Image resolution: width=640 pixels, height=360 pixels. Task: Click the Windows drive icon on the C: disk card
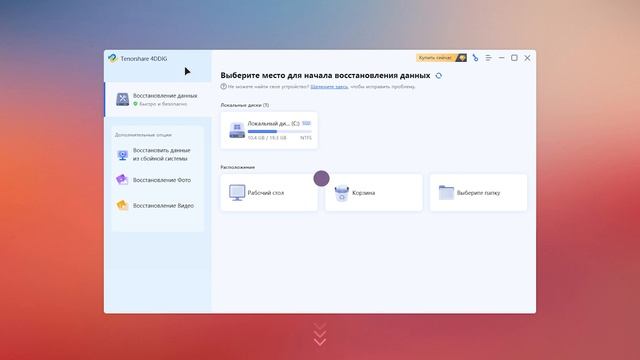pos(237,130)
